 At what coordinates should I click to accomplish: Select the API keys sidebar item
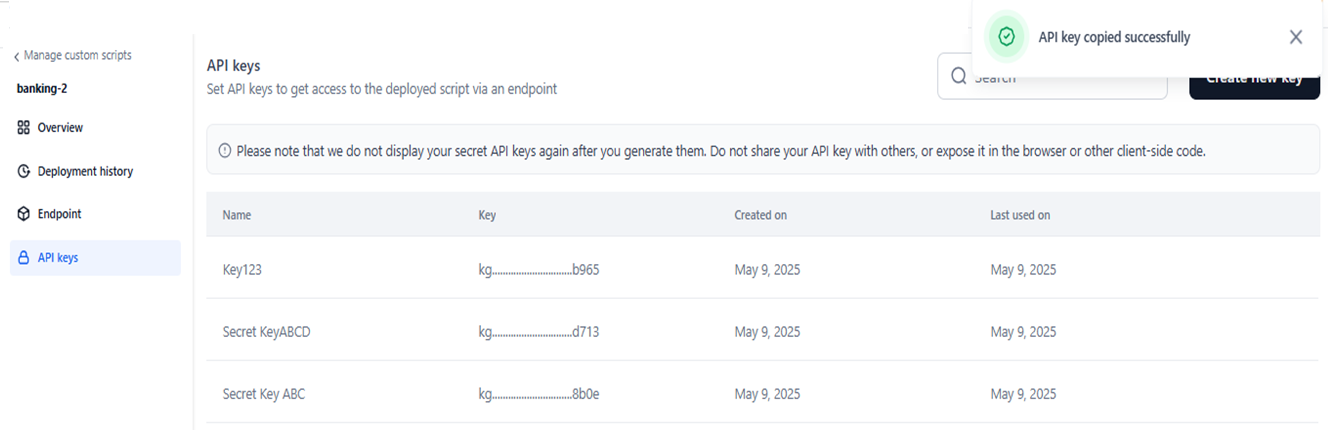coord(58,258)
